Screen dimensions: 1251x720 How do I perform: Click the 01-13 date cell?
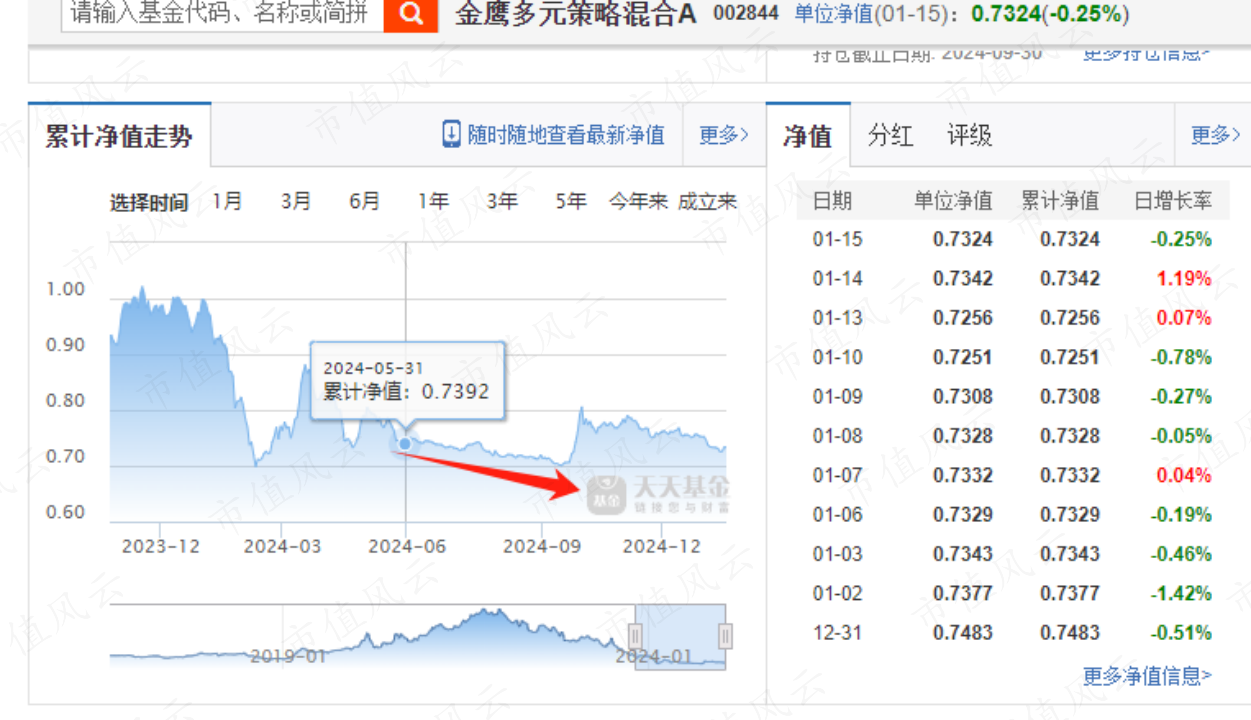tap(837, 318)
